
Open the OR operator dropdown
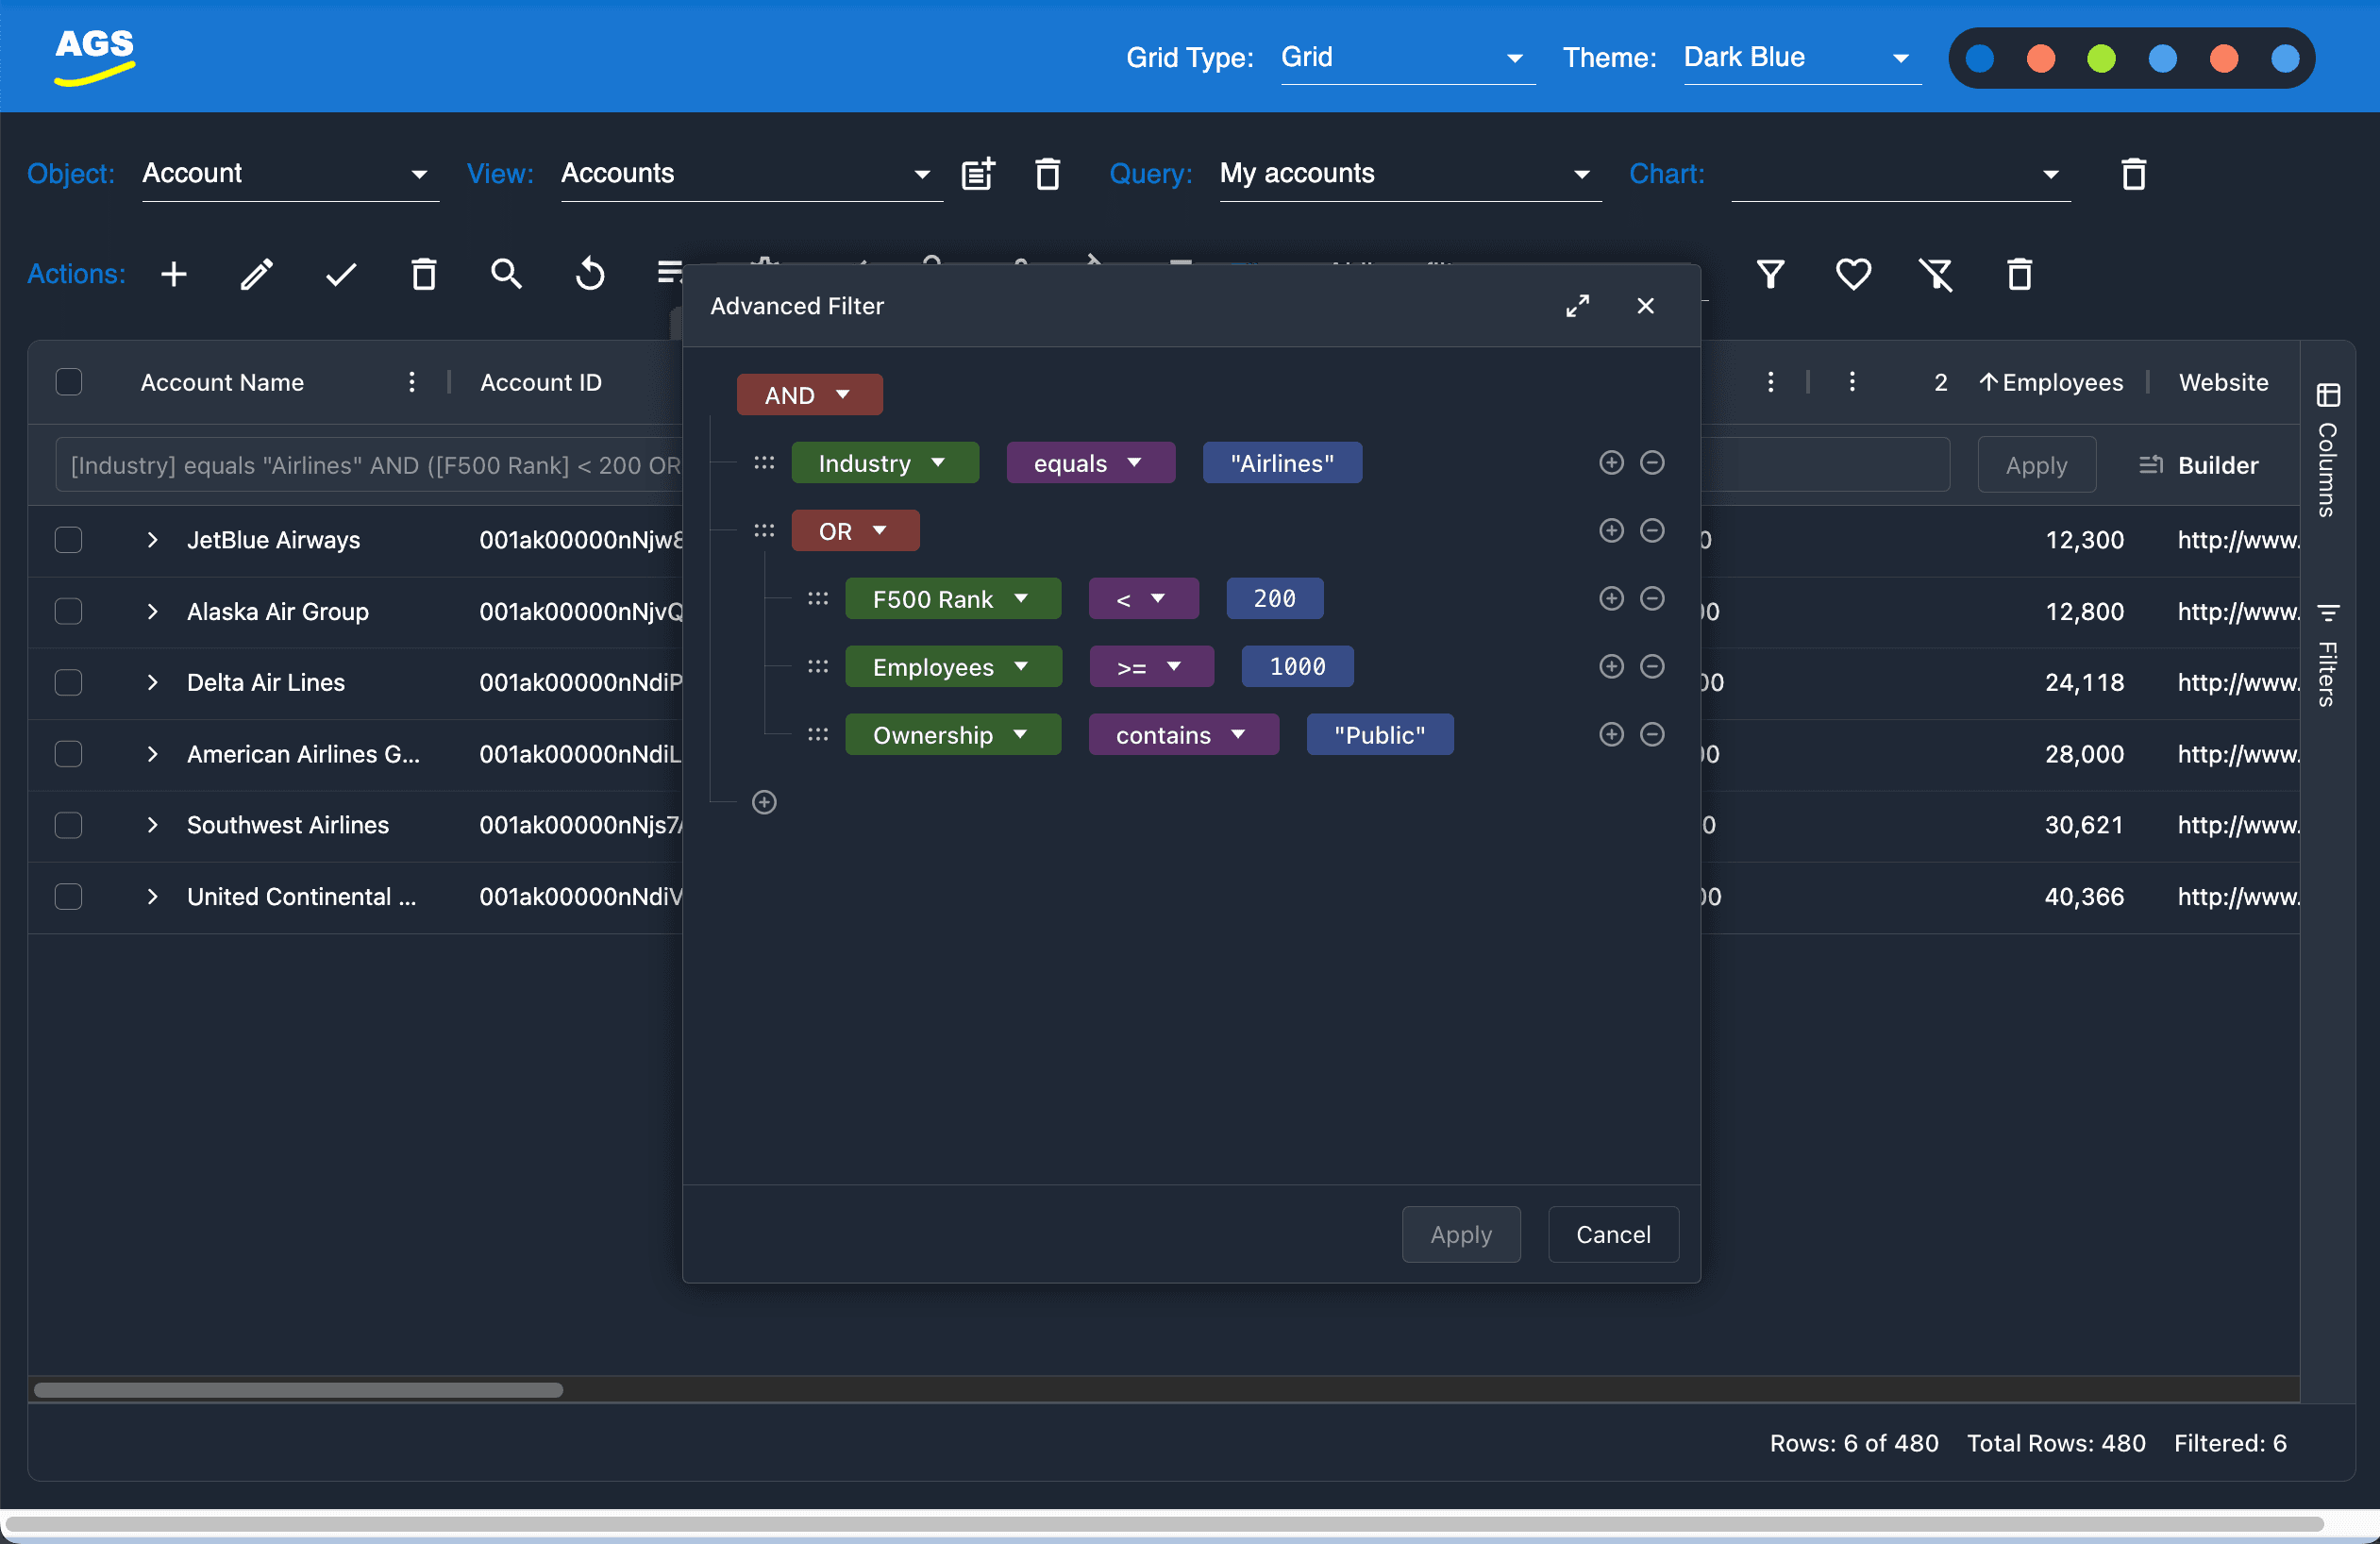coord(855,531)
